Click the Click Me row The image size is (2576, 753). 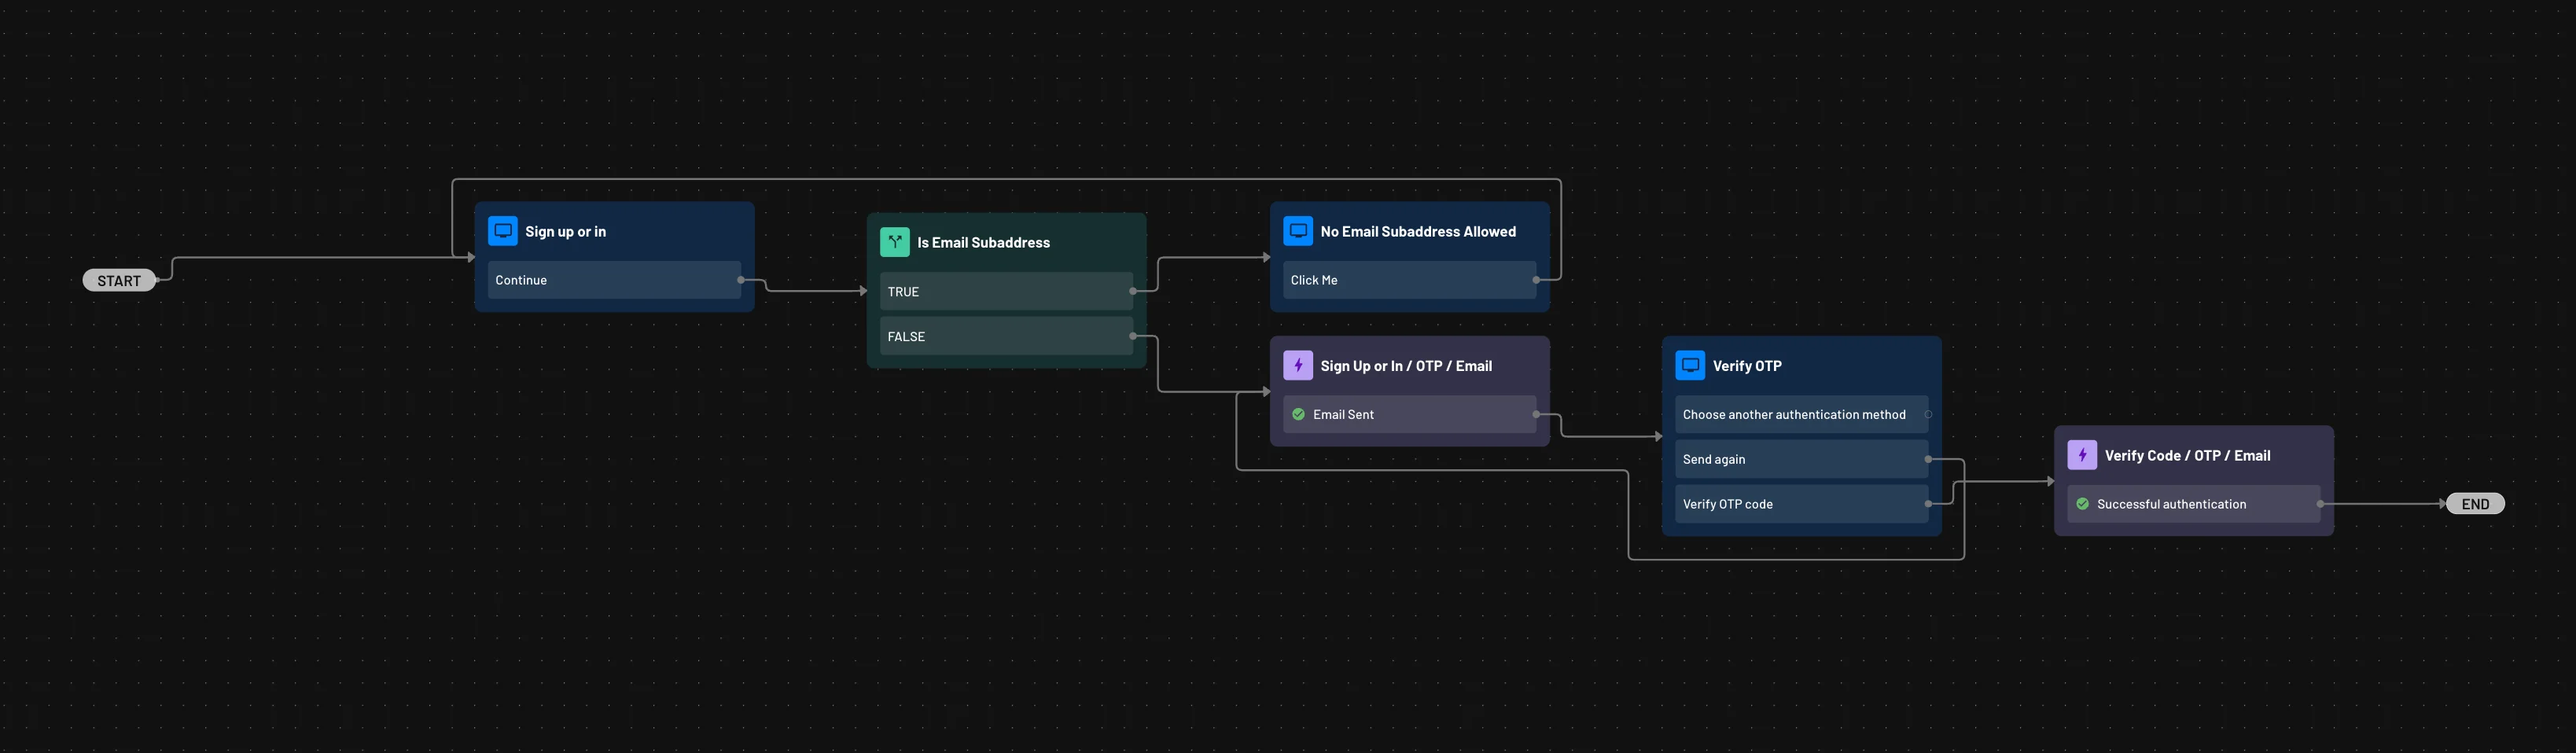[1408, 280]
